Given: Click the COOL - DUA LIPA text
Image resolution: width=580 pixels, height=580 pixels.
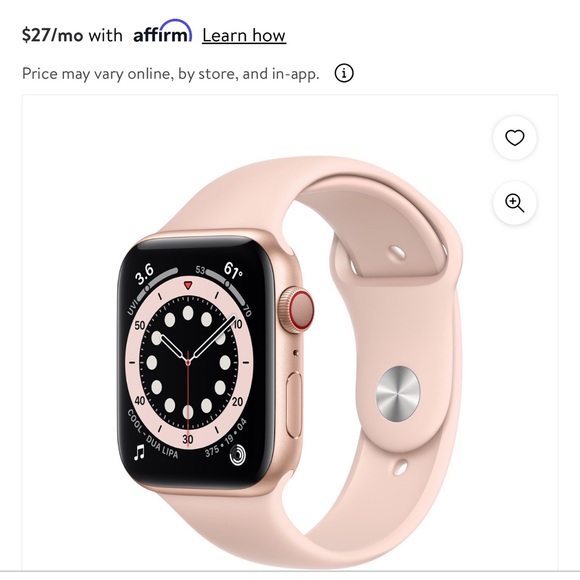Looking at the screenshot, I should (x=152, y=434).
